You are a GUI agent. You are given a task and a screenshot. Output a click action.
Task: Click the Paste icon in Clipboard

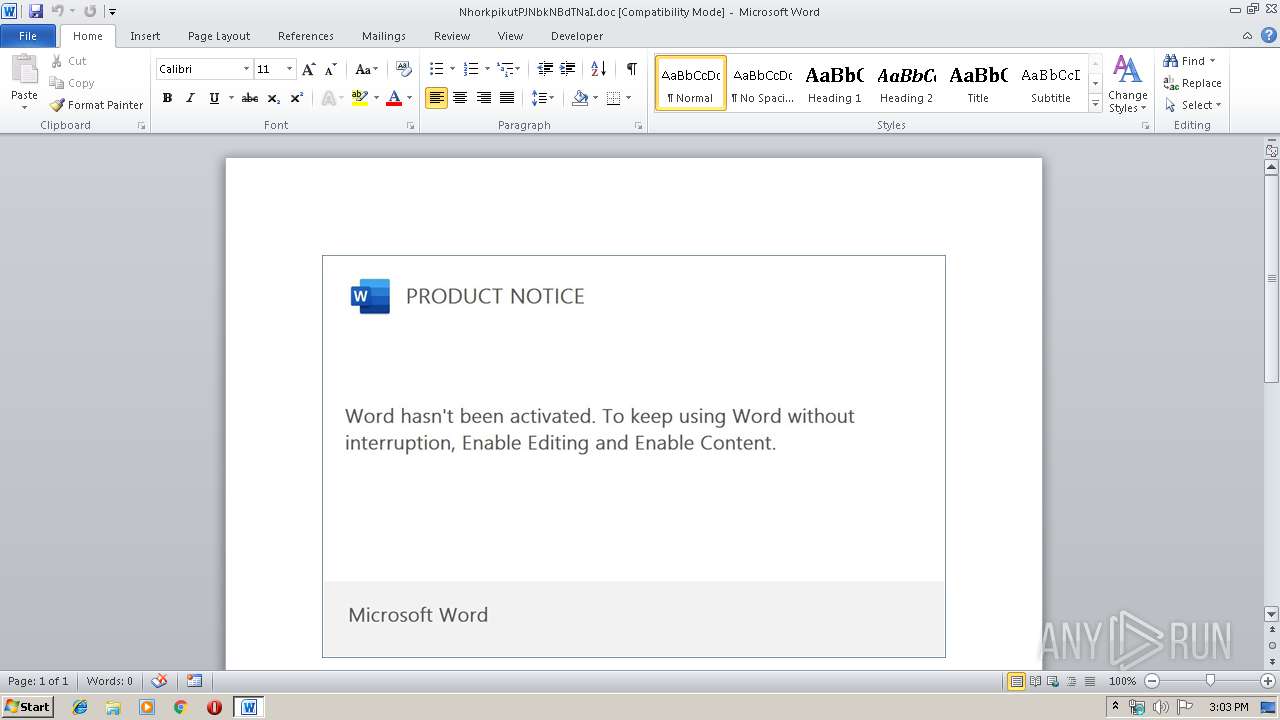pos(24,72)
